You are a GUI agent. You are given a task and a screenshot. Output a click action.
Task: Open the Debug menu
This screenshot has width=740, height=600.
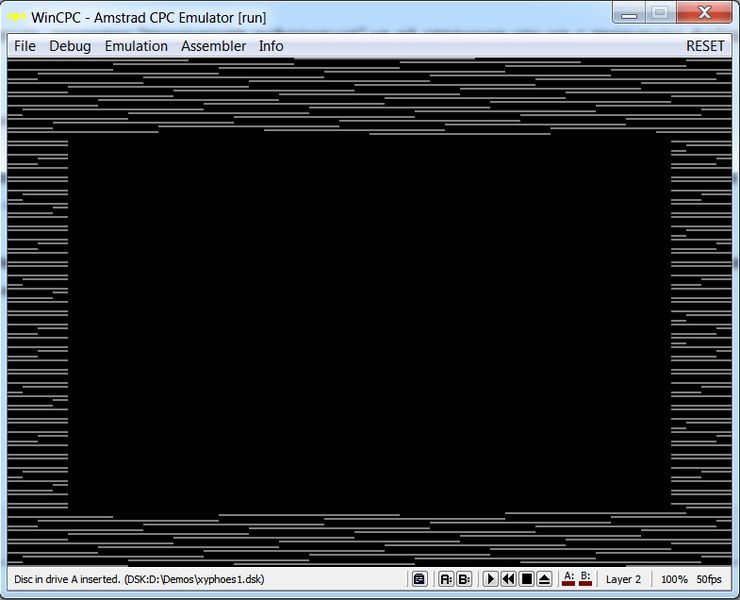point(70,46)
